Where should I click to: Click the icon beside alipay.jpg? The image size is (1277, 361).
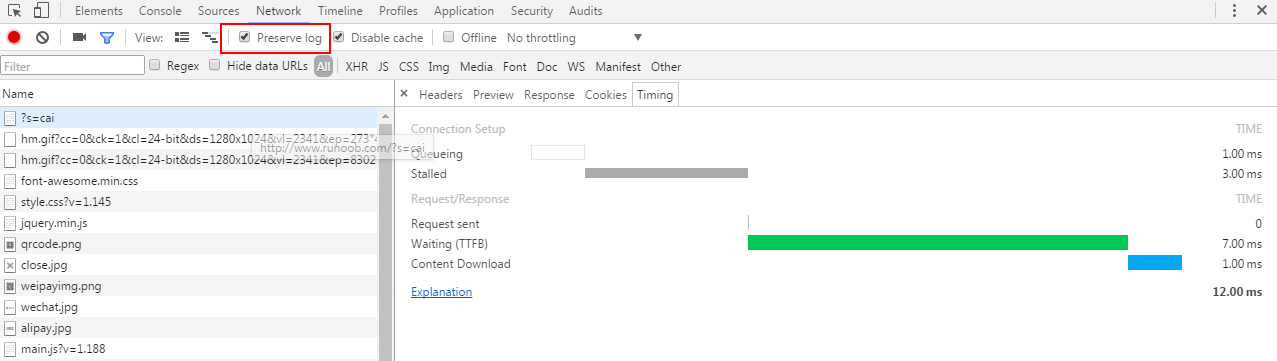tap(10, 328)
